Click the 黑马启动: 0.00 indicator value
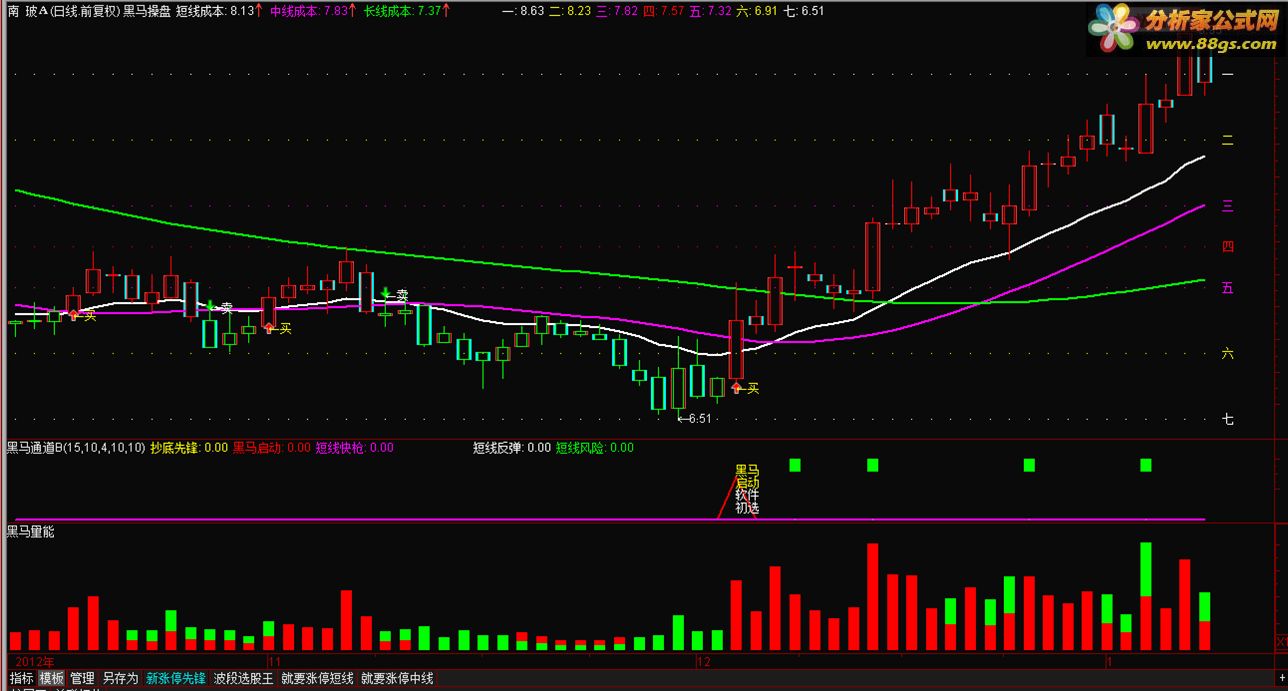This screenshot has height=691, width=1288. tap(272, 448)
